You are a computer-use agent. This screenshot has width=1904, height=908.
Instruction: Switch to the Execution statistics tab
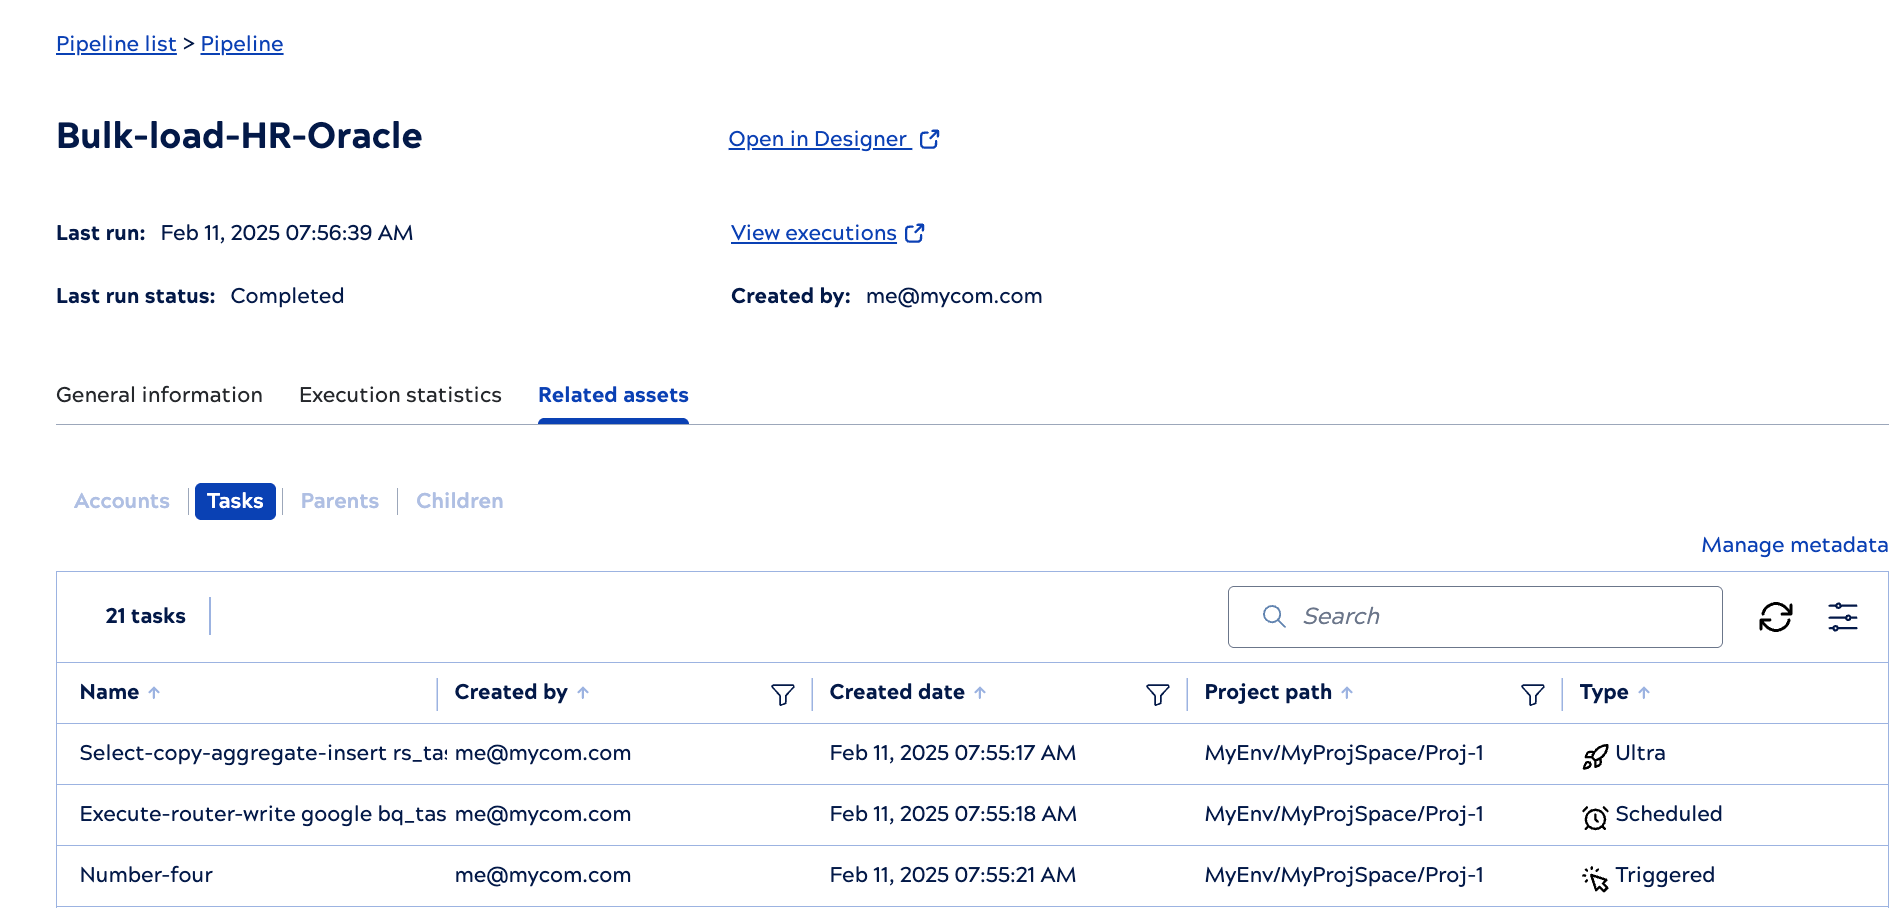(x=399, y=395)
